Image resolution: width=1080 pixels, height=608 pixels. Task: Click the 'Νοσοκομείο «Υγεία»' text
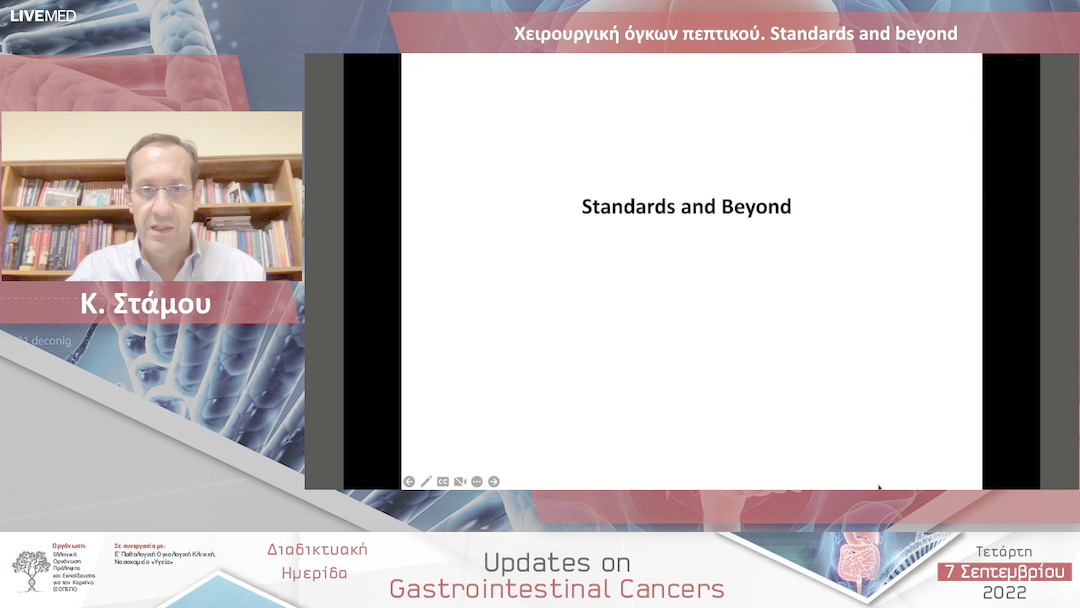[x=143, y=562]
